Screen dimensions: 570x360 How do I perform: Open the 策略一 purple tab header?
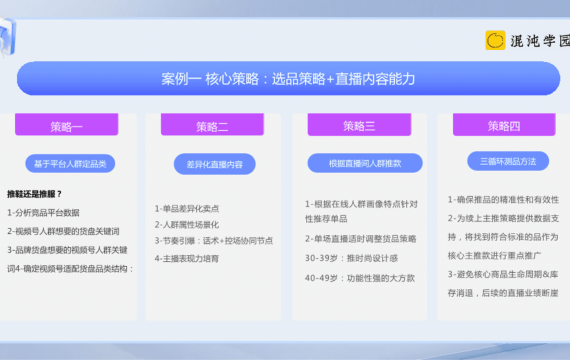[x=67, y=125]
